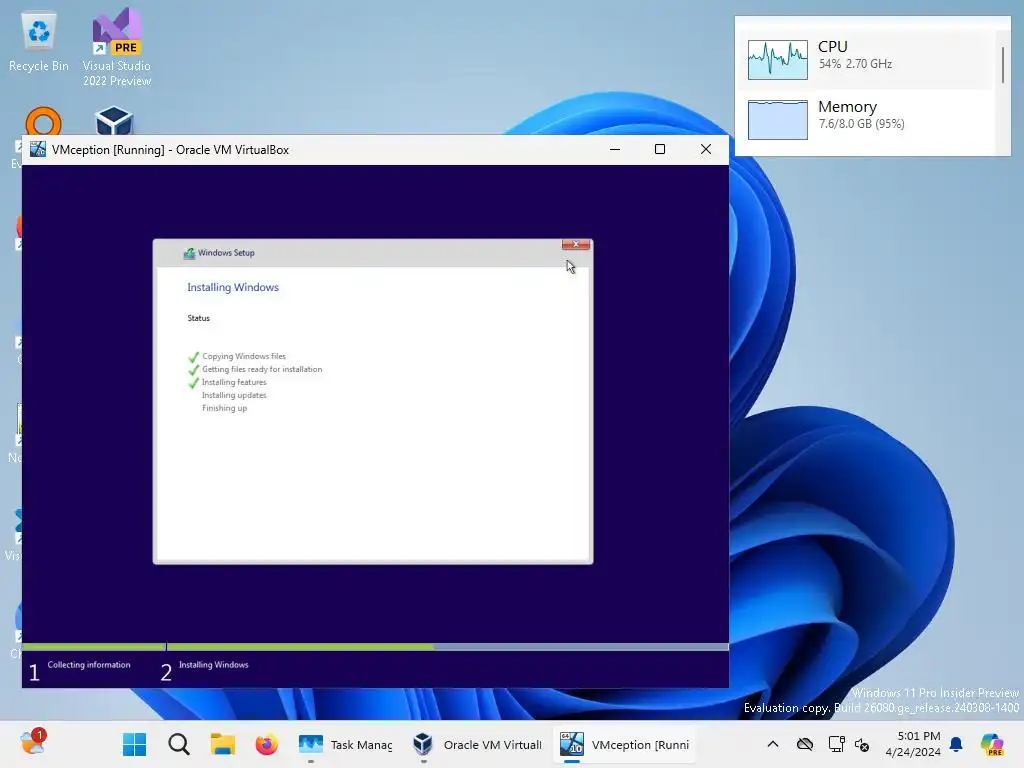Maximize the VMception VirtualBox window
The image size is (1024, 768).
[x=660, y=150]
